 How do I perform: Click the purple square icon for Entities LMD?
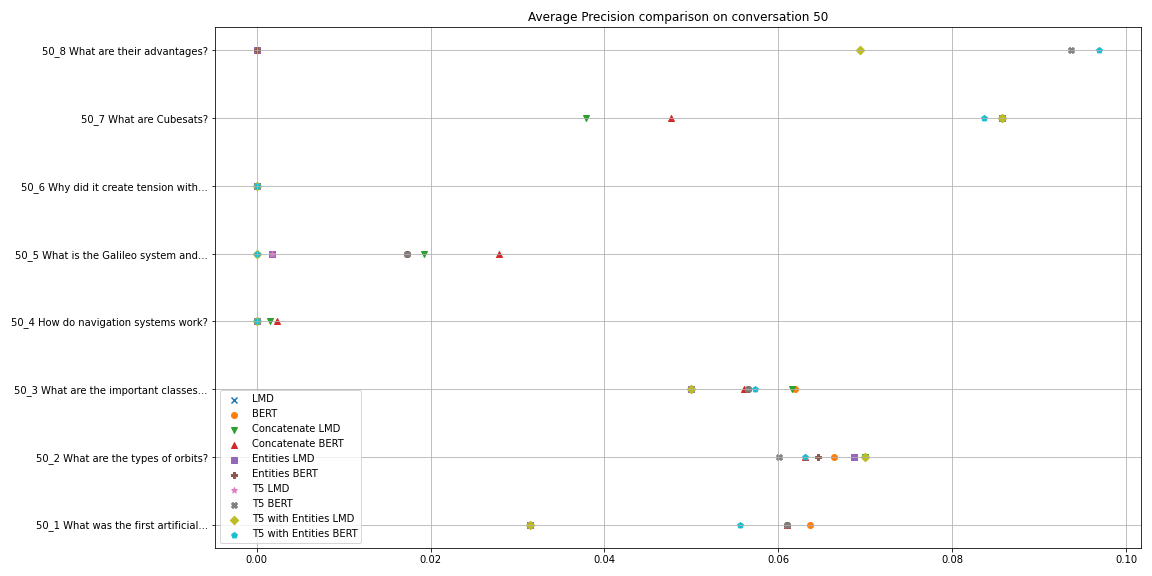click(x=234, y=459)
